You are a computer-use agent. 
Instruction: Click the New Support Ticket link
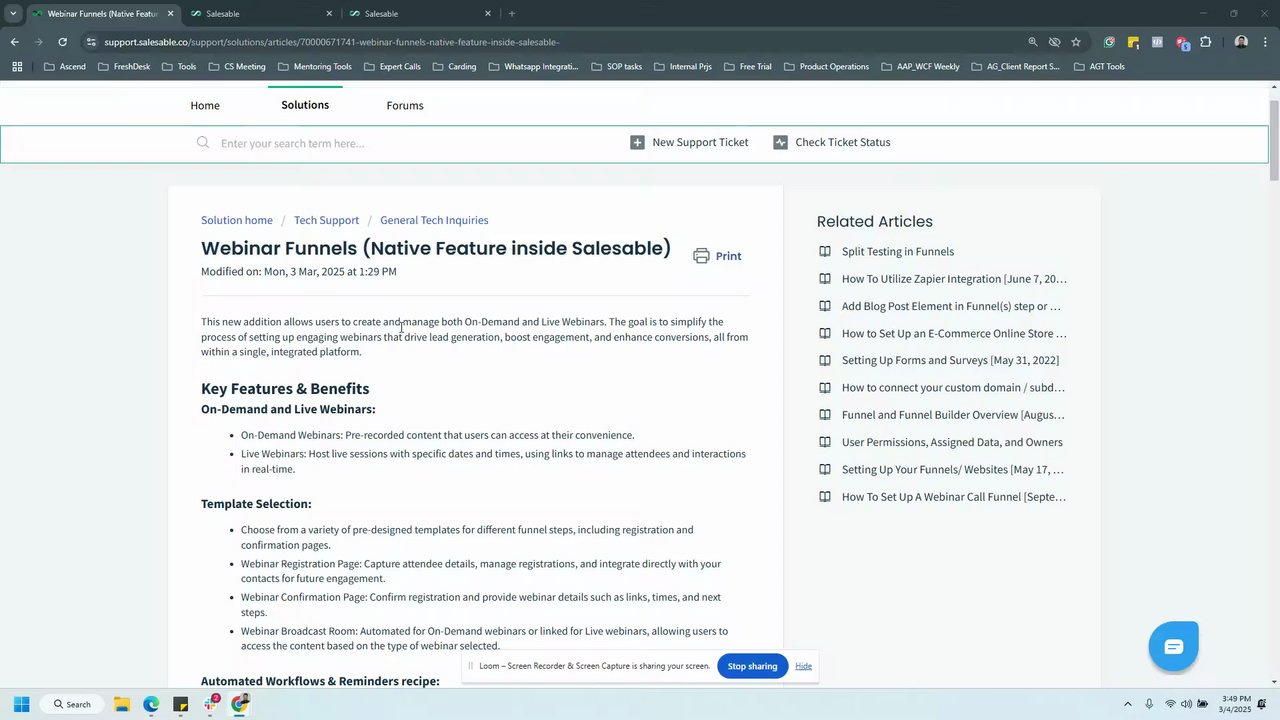(x=700, y=142)
